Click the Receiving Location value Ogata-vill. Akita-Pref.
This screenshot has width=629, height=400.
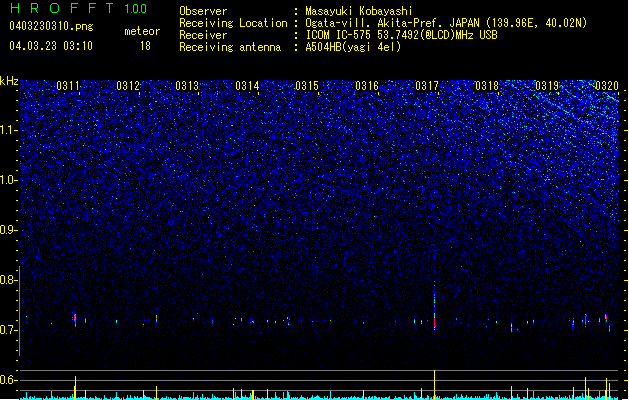392,23
